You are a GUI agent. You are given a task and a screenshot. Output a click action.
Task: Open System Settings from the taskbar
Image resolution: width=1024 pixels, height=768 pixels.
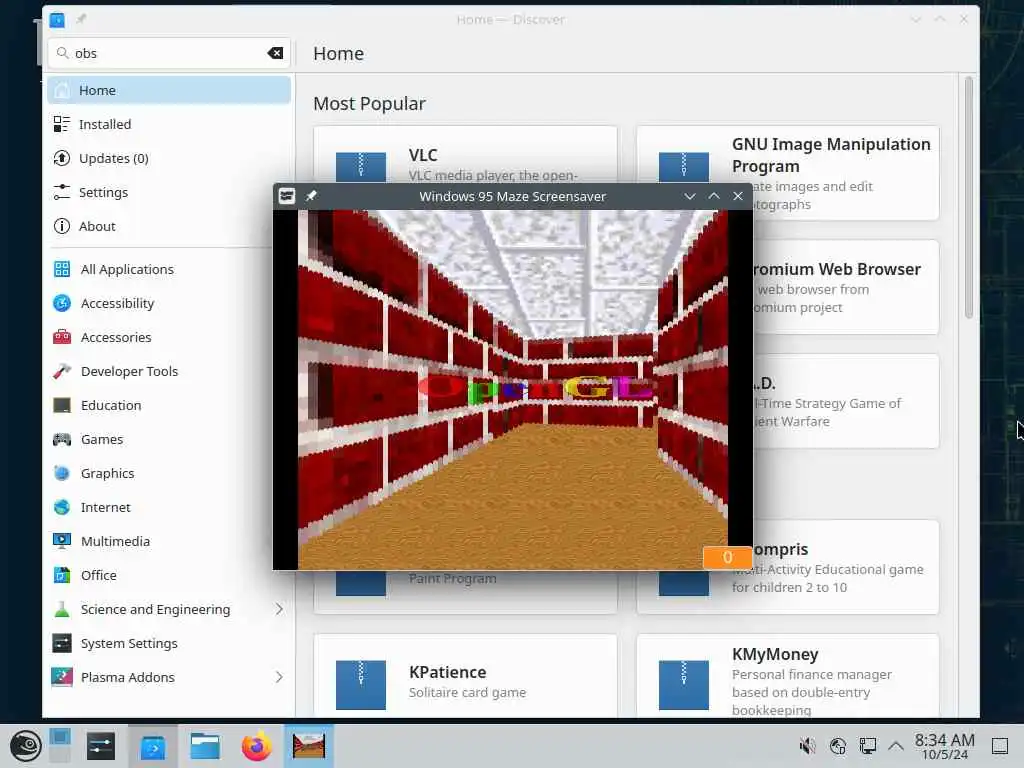click(101, 746)
